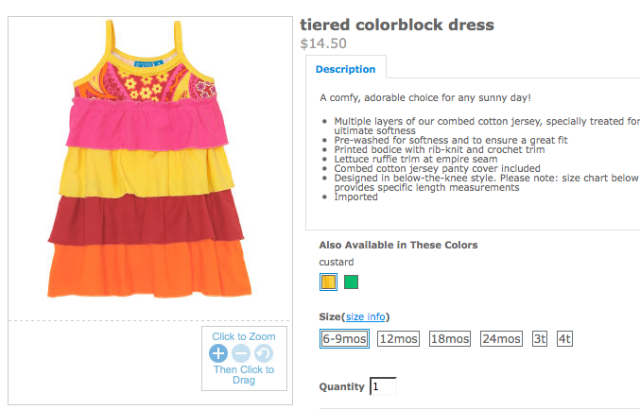The image size is (640, 410).
Task: Click the $14.50 price text
Action: pos(323,43)
